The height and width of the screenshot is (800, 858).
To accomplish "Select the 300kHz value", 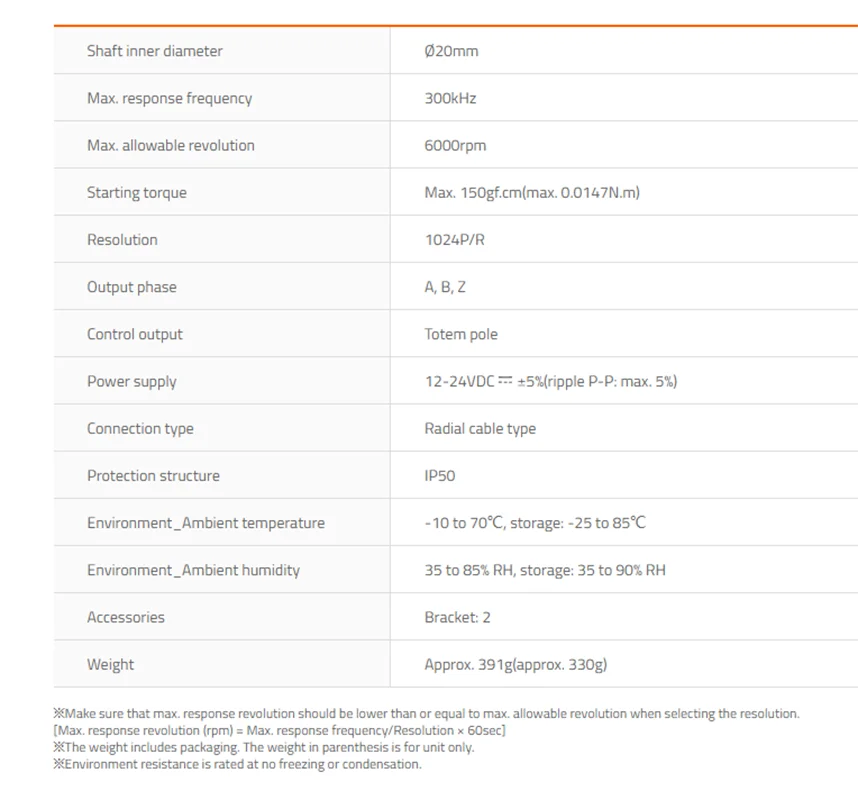I will tap(450, 98).
